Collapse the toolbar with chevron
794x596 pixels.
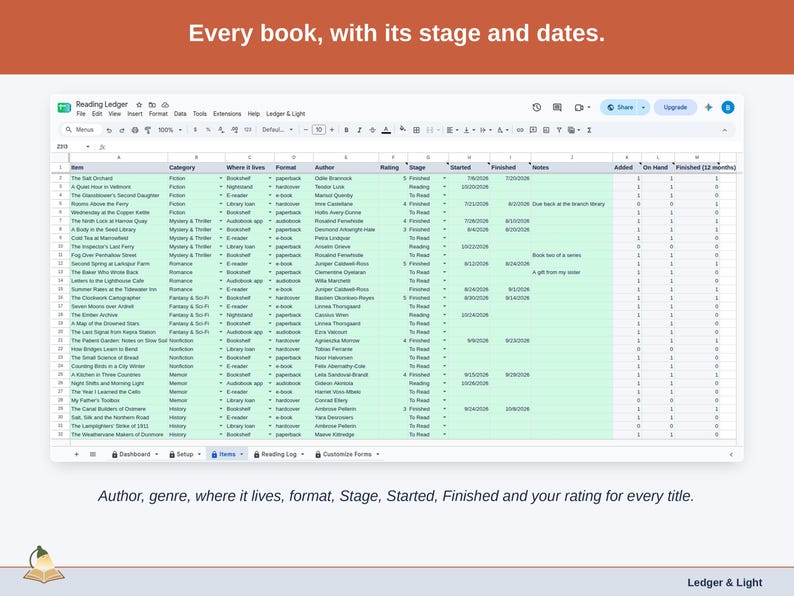(725, 130)
